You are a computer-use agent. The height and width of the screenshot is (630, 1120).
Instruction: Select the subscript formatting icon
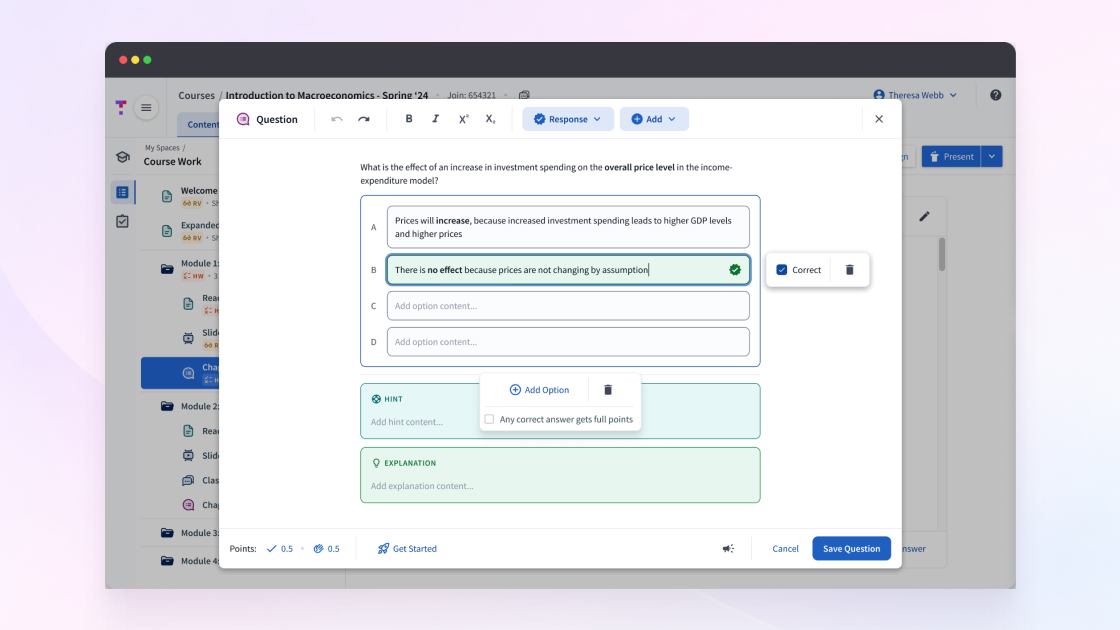coord(491,119)
